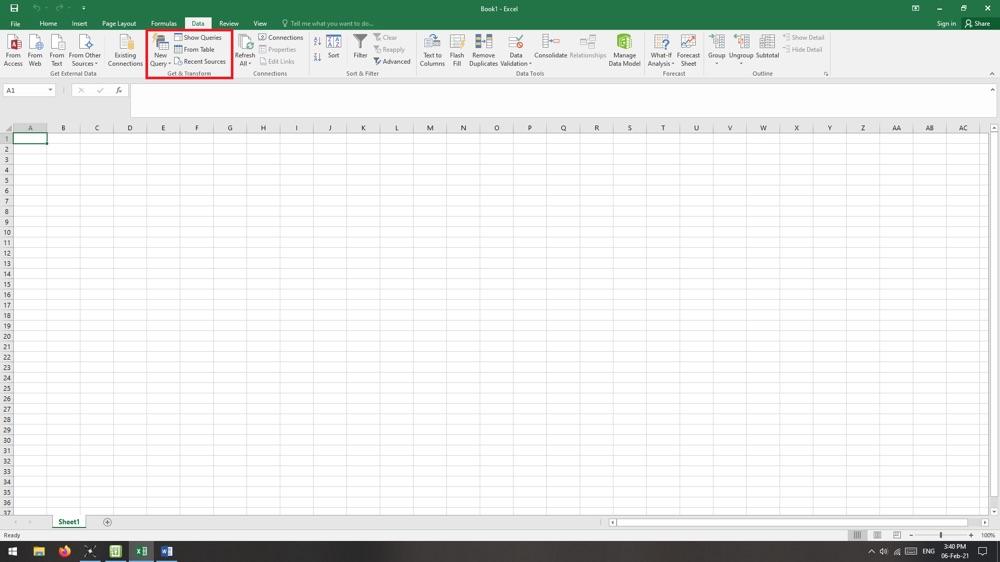The image size is (1000, 562).
Task: Click the Remove Duplicates icon
Action: (483, 50)
